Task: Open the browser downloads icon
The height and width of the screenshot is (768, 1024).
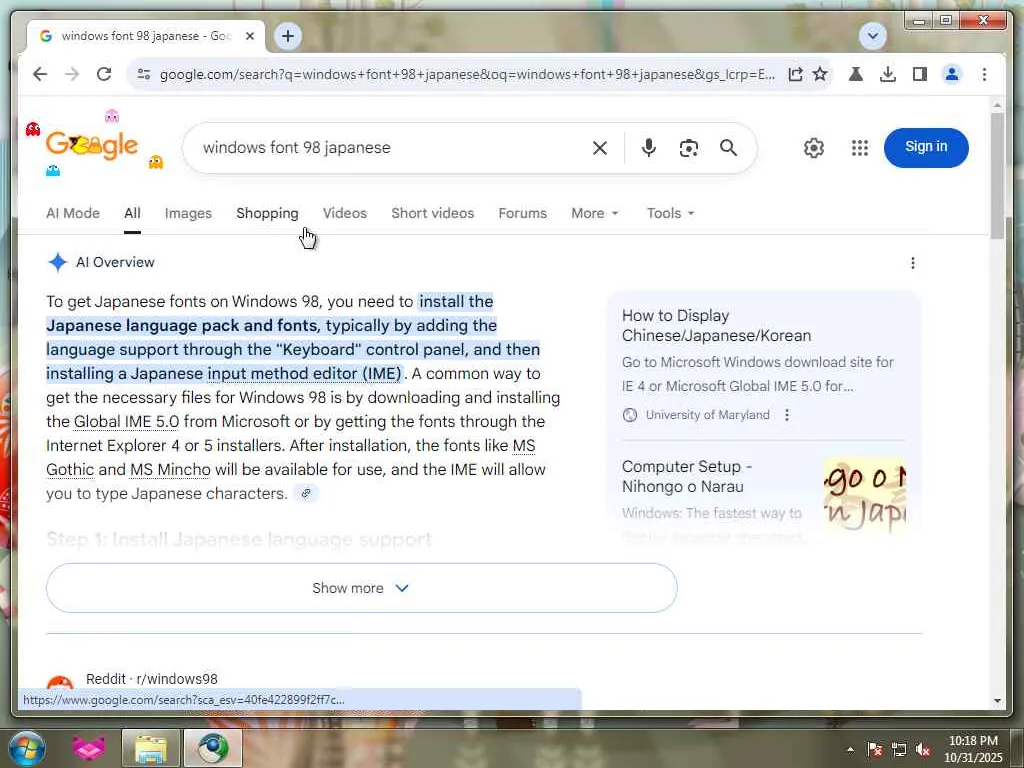Action: (888, 74)
